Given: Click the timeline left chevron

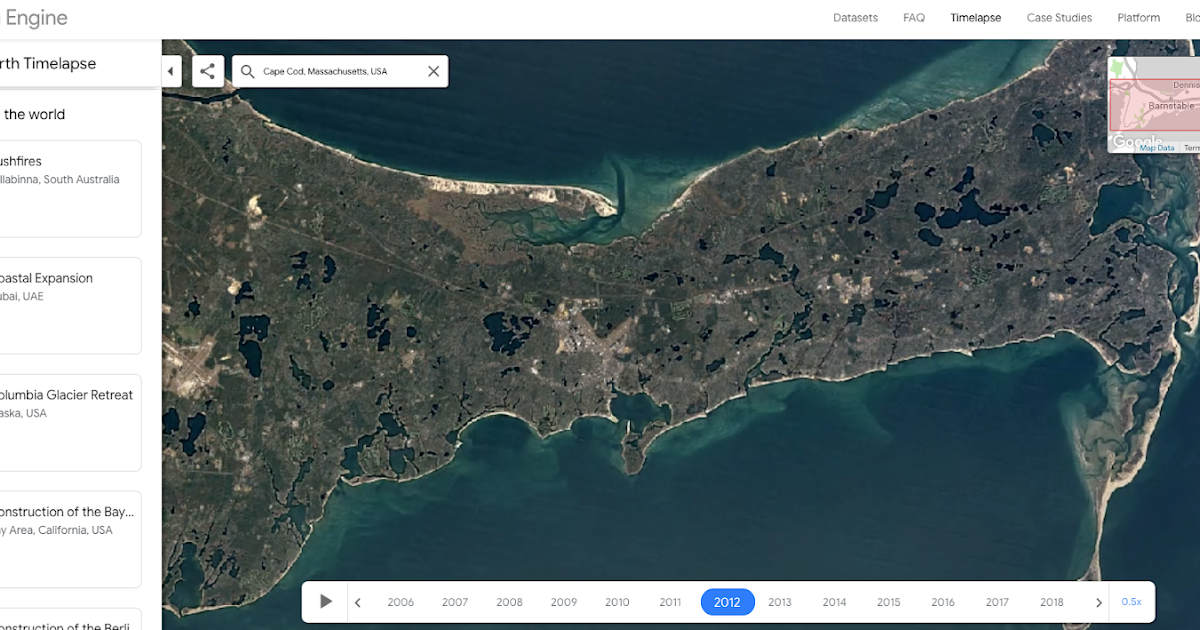Looking at the screenshot, I should coord(357,601).
